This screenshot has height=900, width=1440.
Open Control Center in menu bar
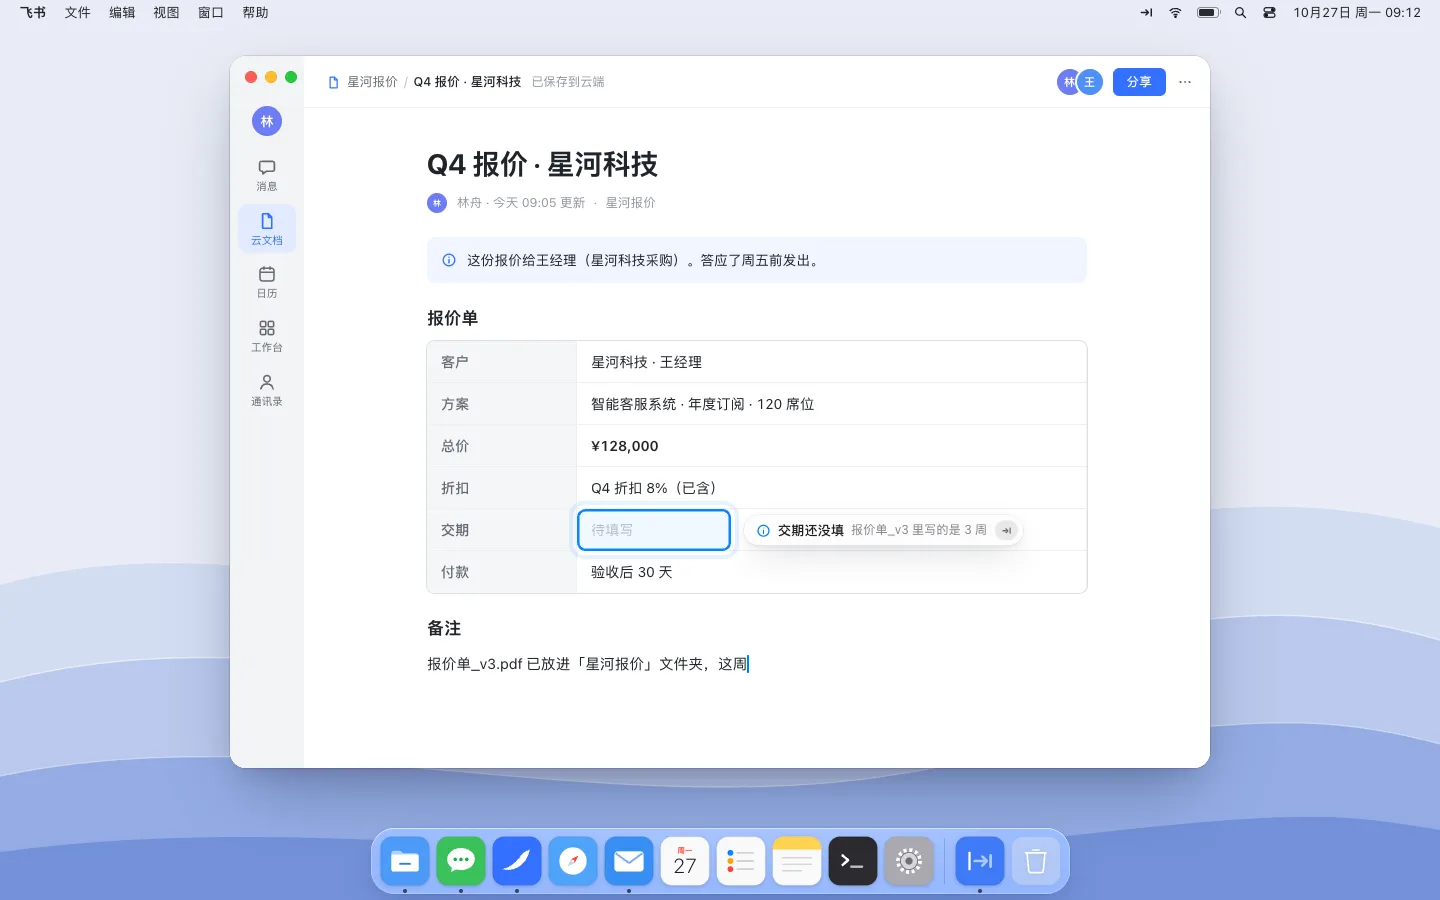(x=1269, y=13)
